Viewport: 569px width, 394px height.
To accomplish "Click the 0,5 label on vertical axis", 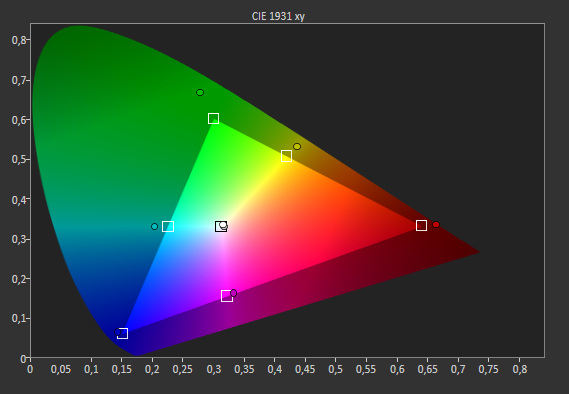I will click(19, 160).
